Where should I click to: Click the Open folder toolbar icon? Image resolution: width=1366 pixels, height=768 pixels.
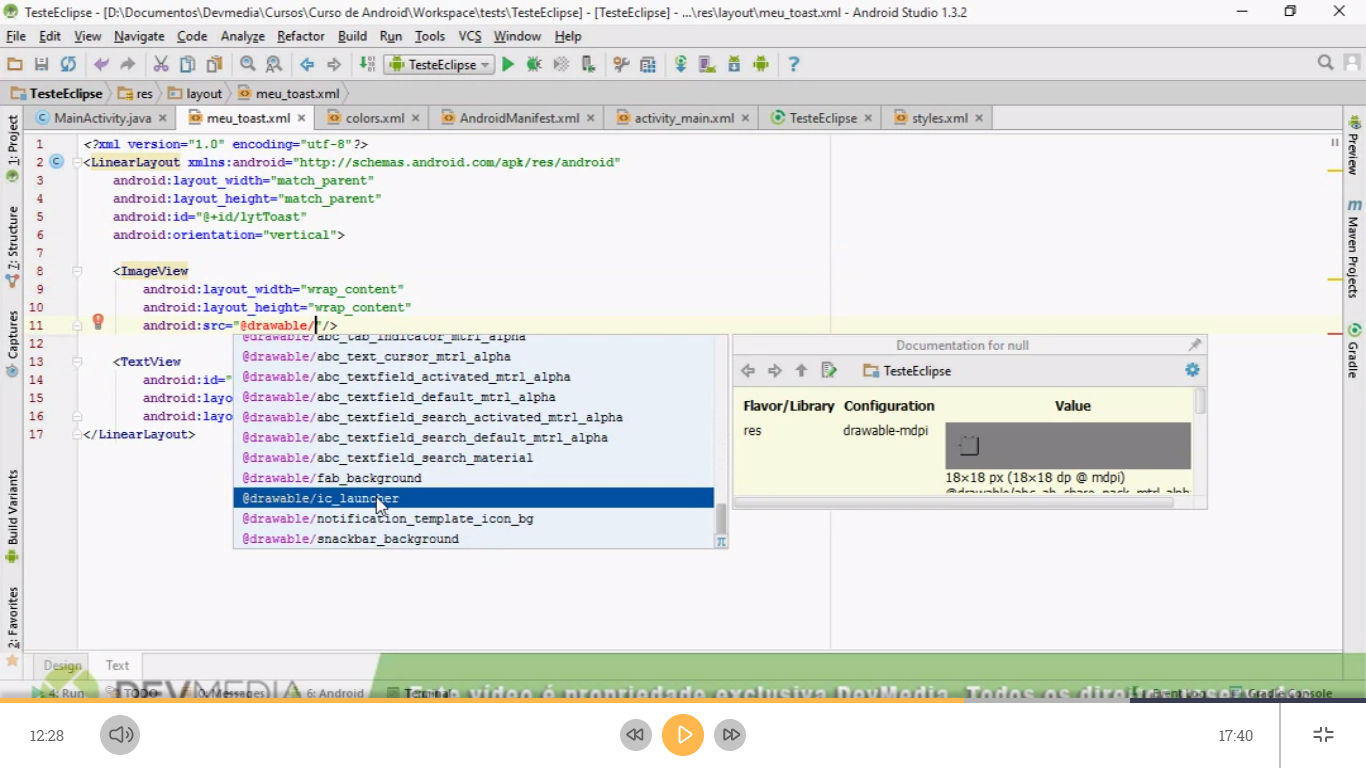coord(15,64)
